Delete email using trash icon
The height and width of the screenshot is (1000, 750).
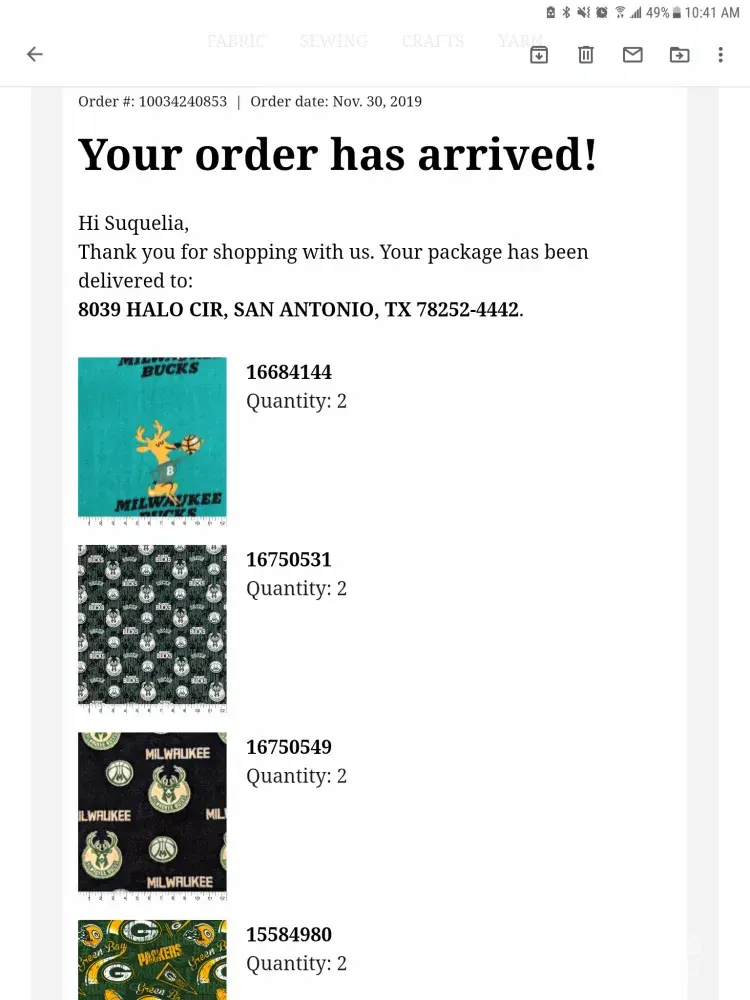click(x=585, y=55)
